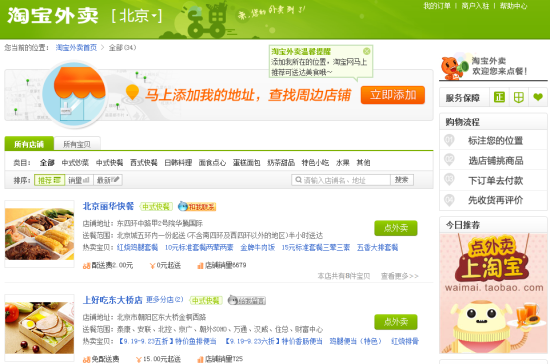Viewport: 550px width, 364px height.
Task: Click 北京丽华快餐 food thumbnail
Action: tap(39, 234)
